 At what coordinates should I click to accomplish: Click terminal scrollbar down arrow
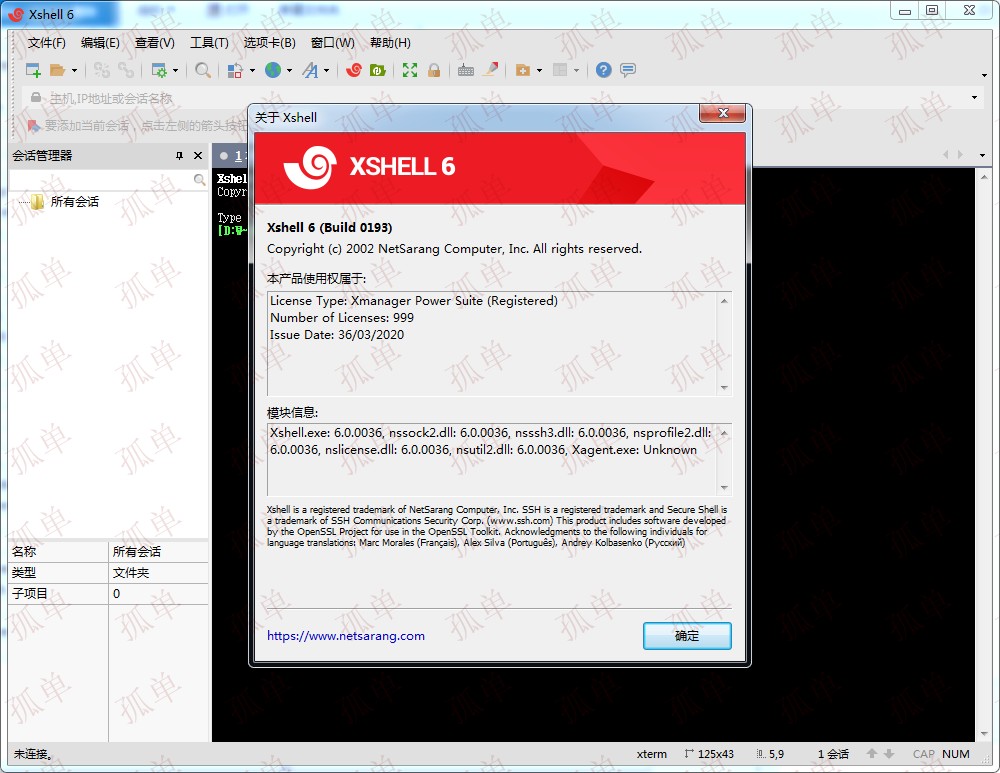pyautogui.click(x=984, y=733)
